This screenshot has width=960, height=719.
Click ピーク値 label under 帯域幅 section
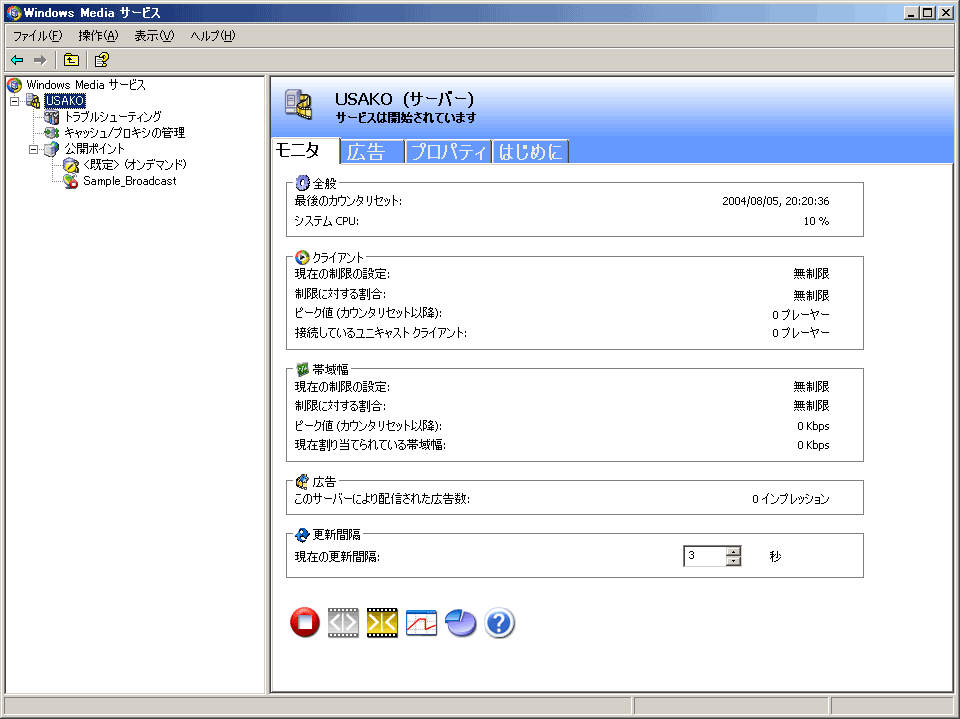point(369,426)
